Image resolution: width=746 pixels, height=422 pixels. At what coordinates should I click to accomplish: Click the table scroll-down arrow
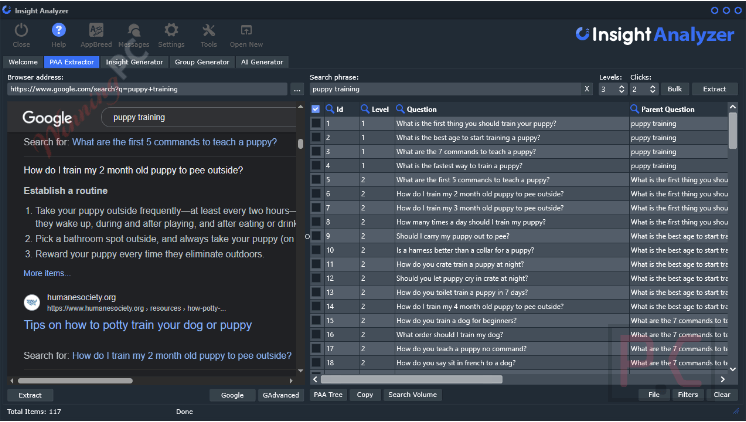pos(733,369)
